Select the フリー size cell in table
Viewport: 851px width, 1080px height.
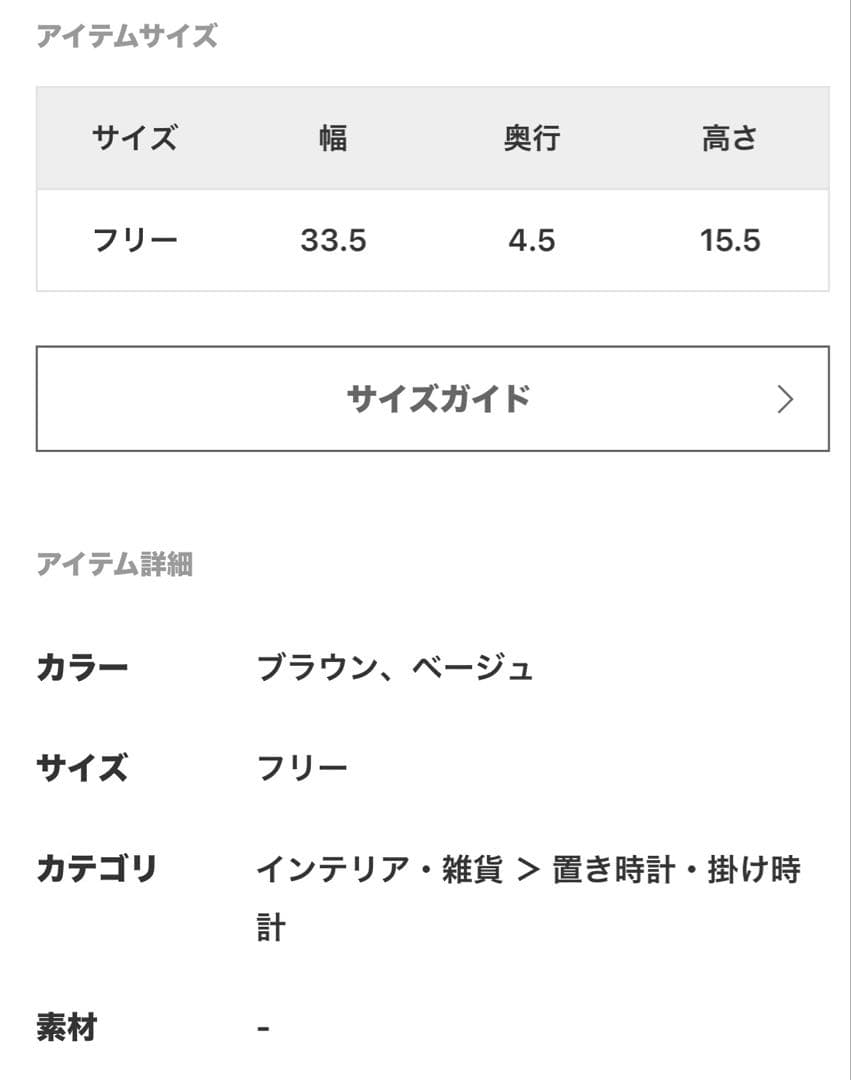(x=135, y=241)
